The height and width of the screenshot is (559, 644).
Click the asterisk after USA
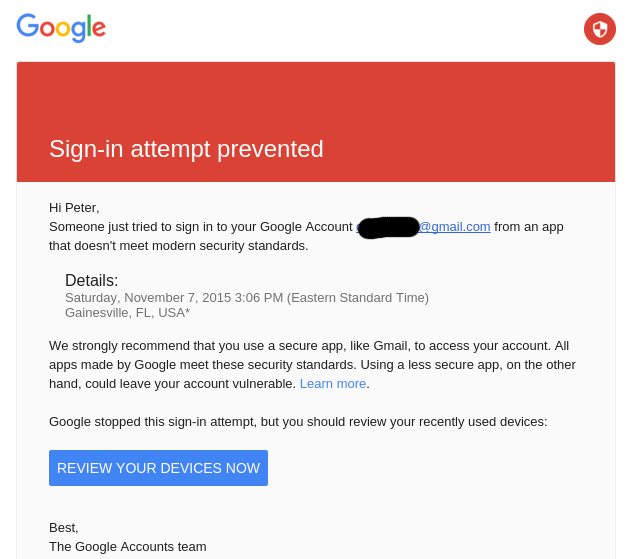(188, 311)
